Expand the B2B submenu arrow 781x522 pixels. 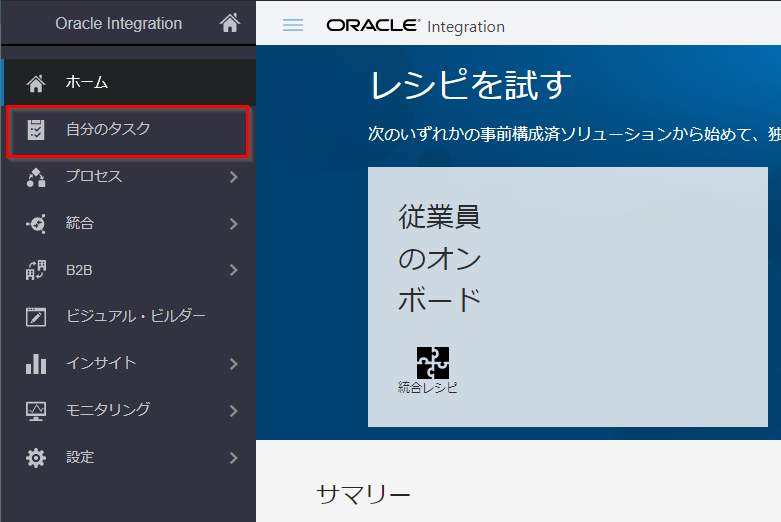click(233, 270)
